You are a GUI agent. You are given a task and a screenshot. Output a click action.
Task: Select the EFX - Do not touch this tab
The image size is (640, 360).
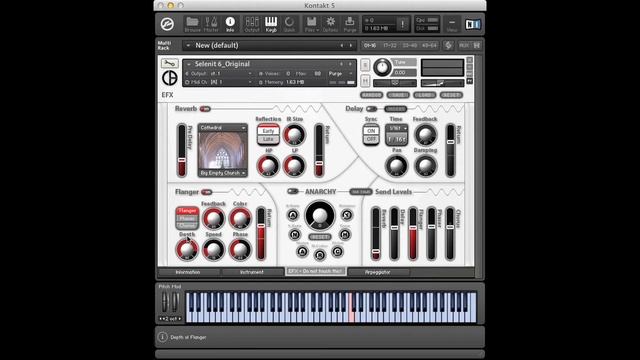click(316, 271)
